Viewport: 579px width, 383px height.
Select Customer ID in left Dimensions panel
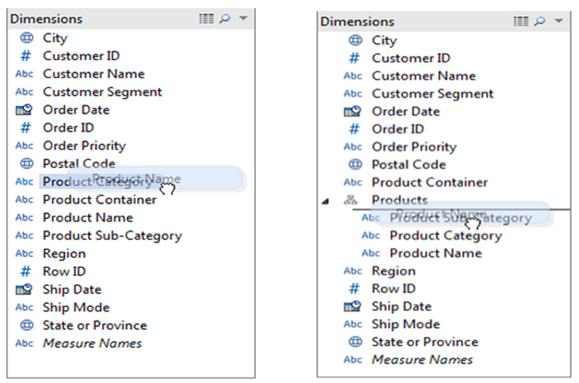[81, 56]
